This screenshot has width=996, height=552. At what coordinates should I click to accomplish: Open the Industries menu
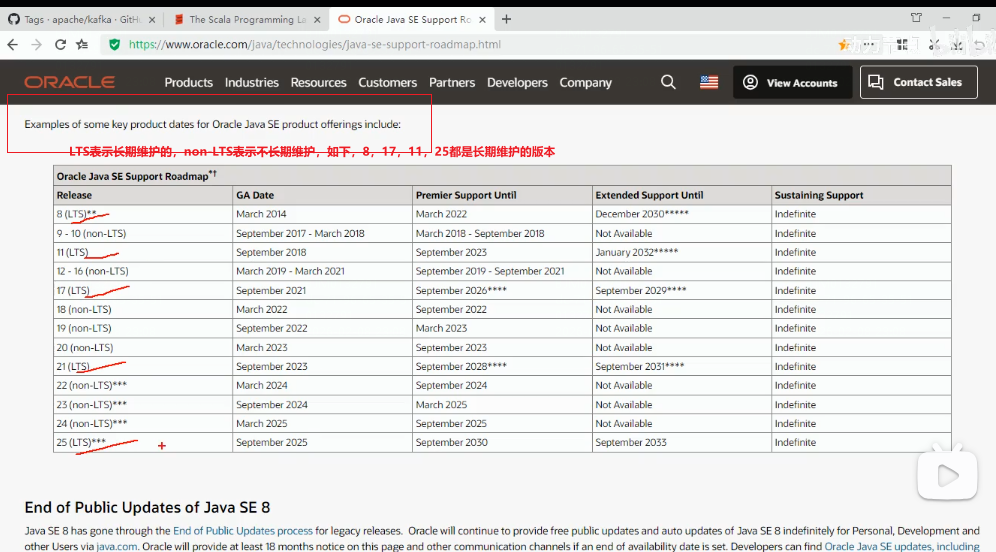(x=252, y=83)
